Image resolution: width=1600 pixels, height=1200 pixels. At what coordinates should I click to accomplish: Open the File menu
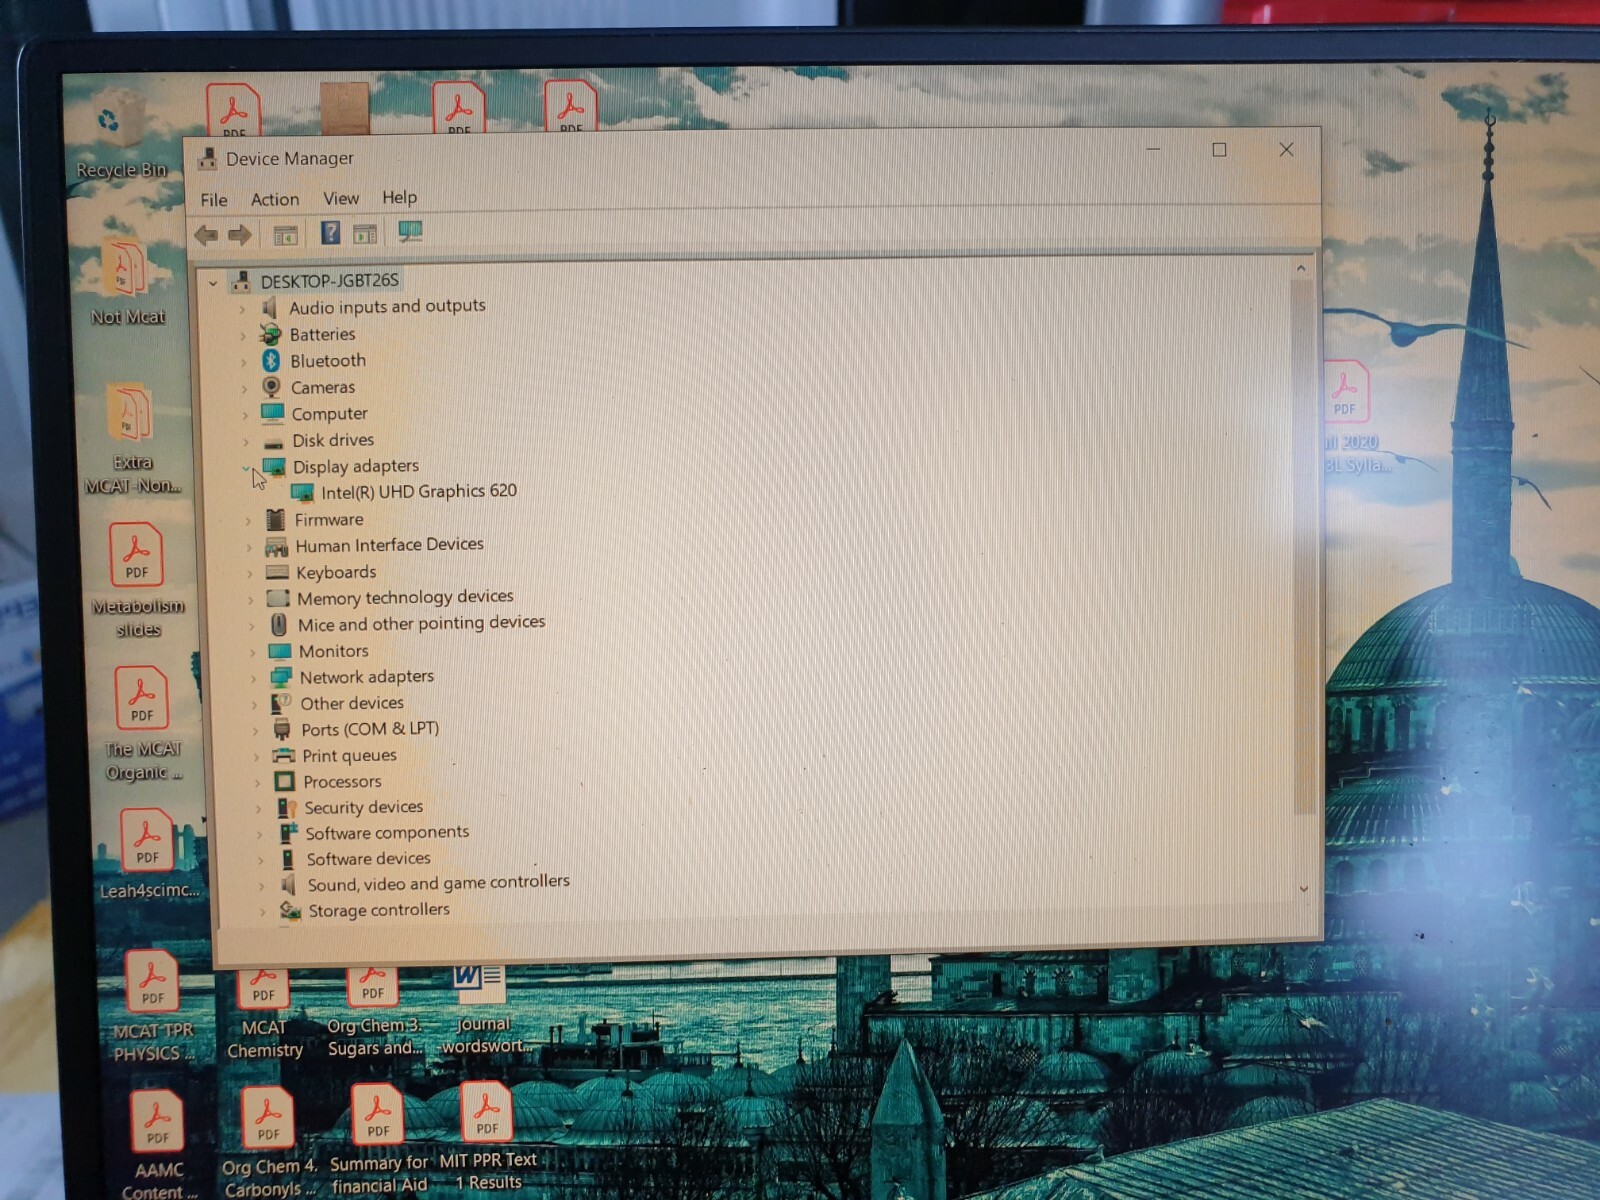(213, 199)
